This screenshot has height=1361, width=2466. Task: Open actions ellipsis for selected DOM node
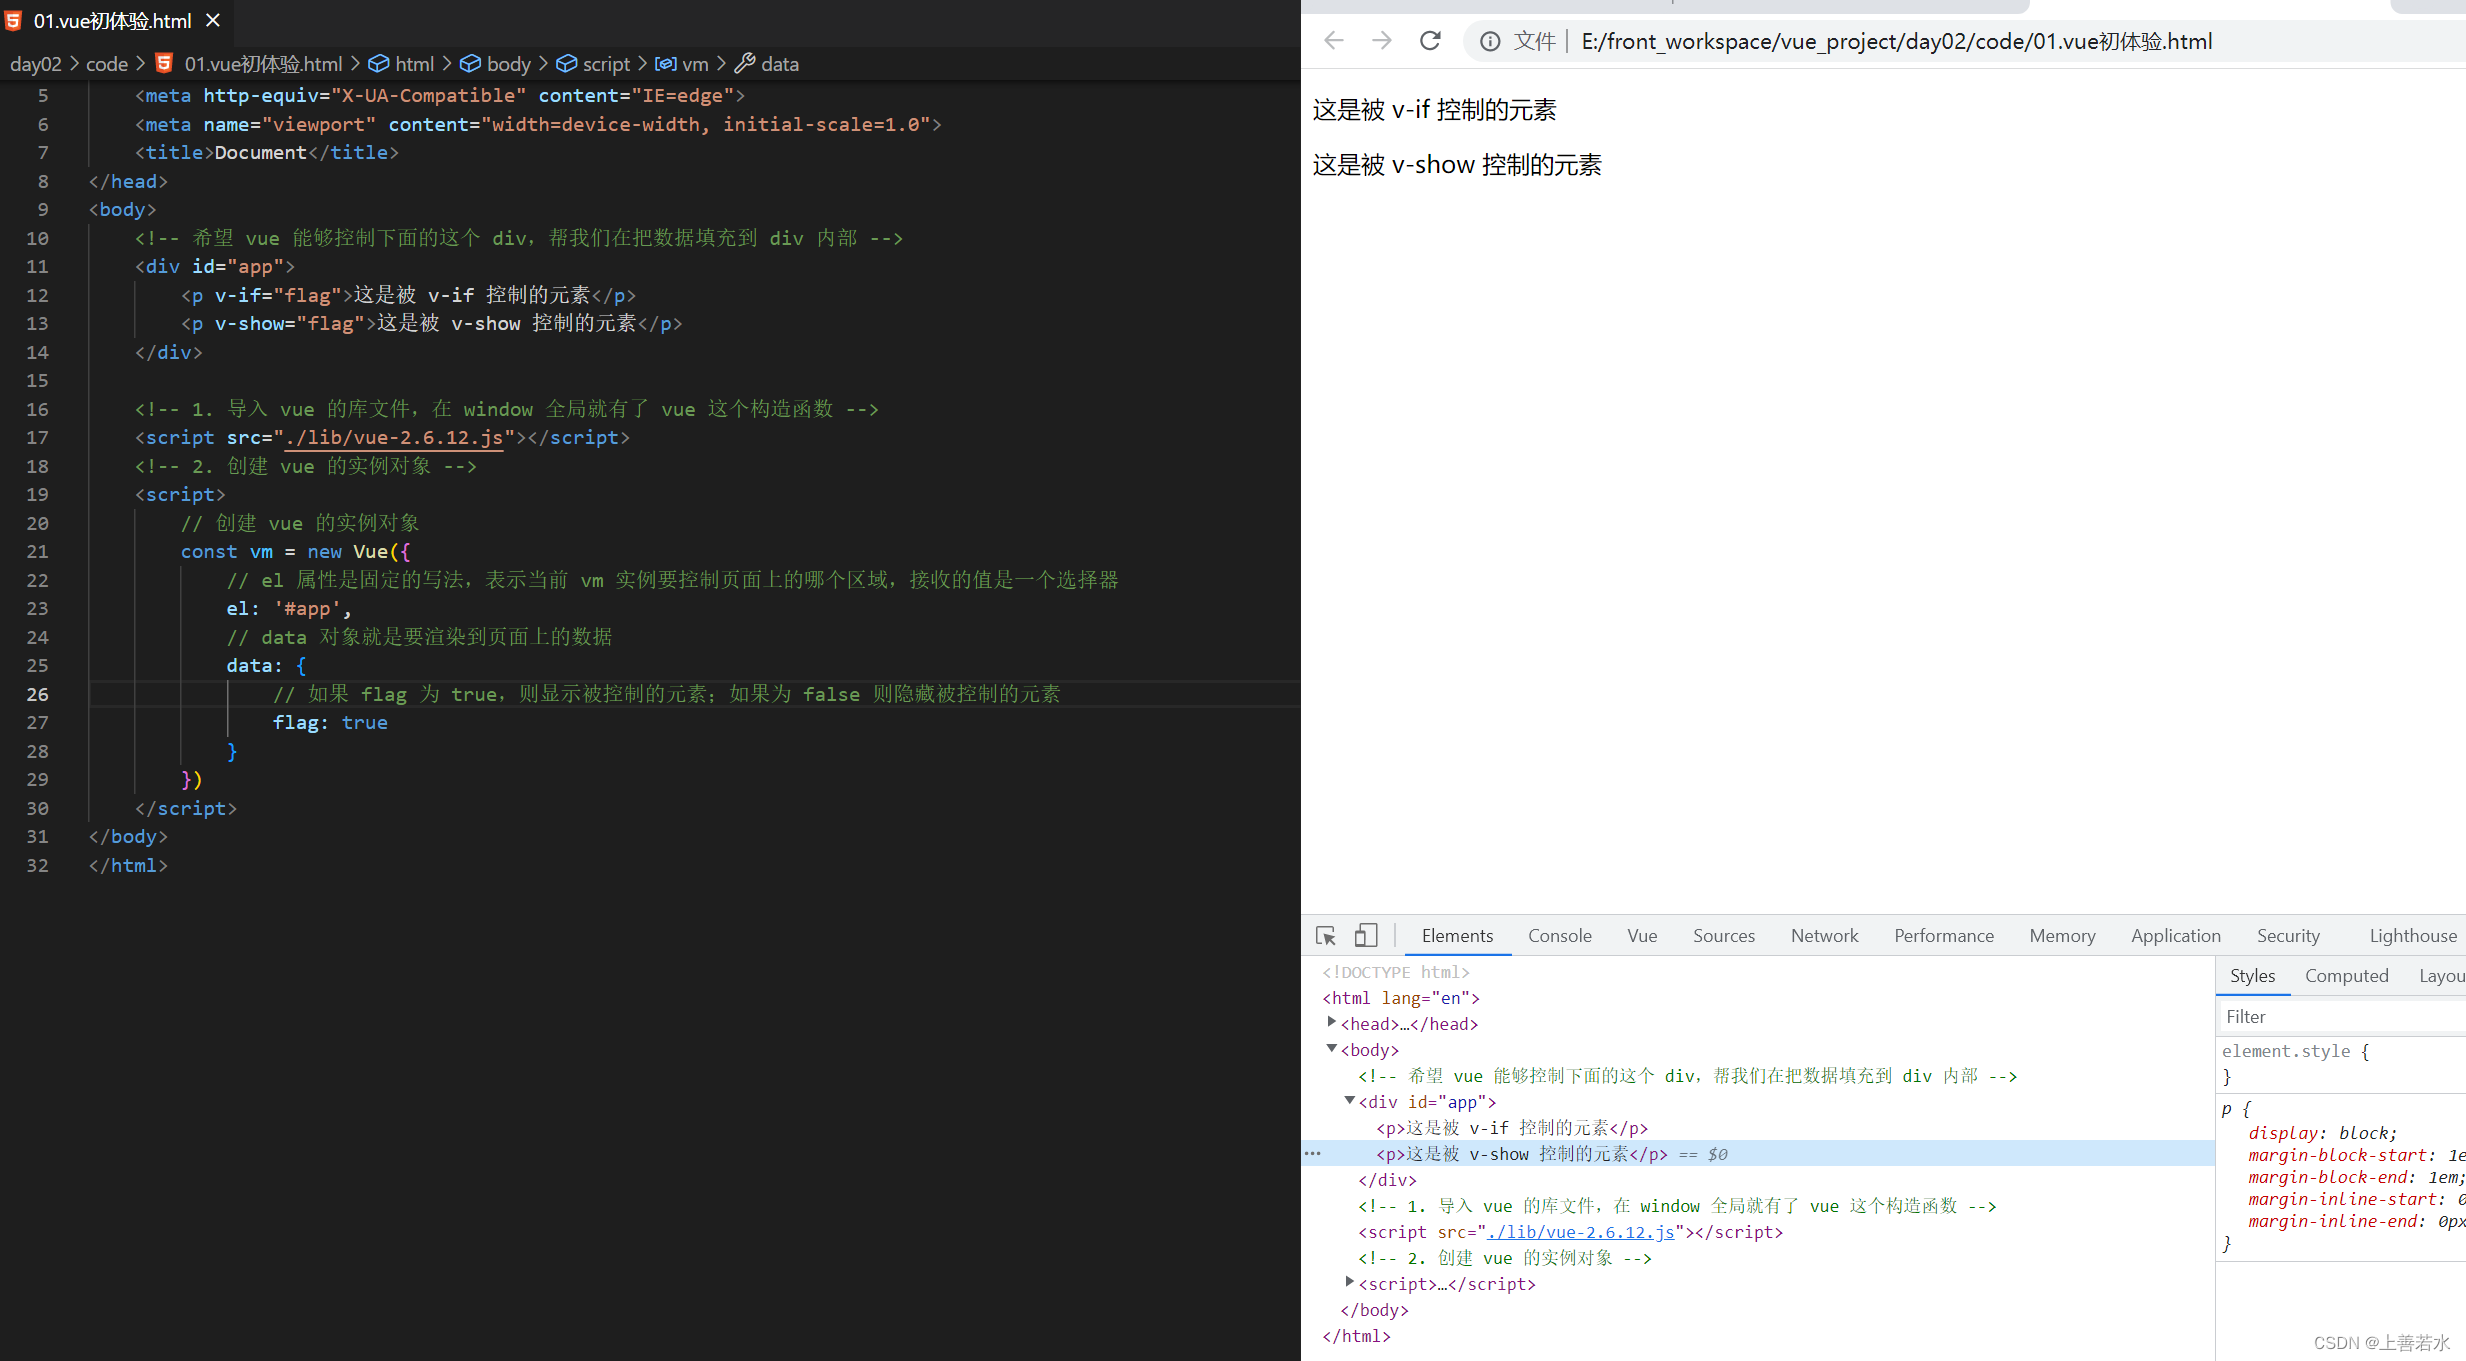[1313, 1154]
